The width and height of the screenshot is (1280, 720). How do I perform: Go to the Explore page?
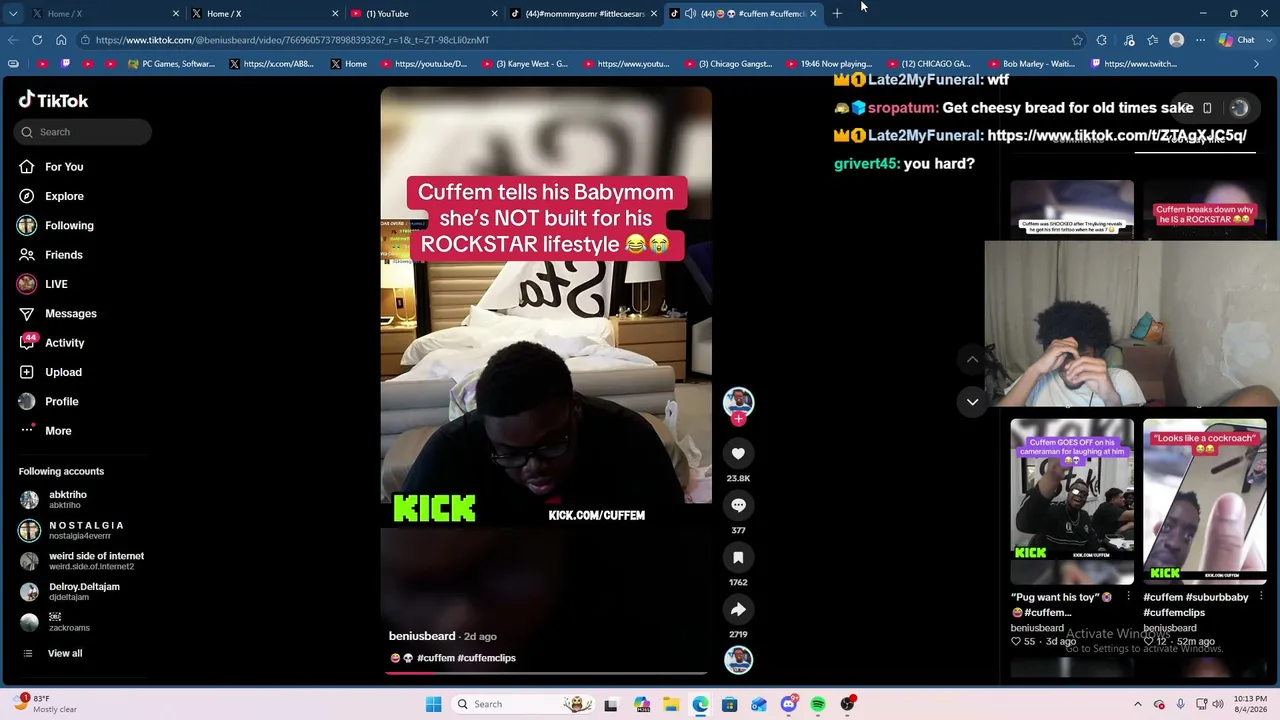[x=64, y=196]
